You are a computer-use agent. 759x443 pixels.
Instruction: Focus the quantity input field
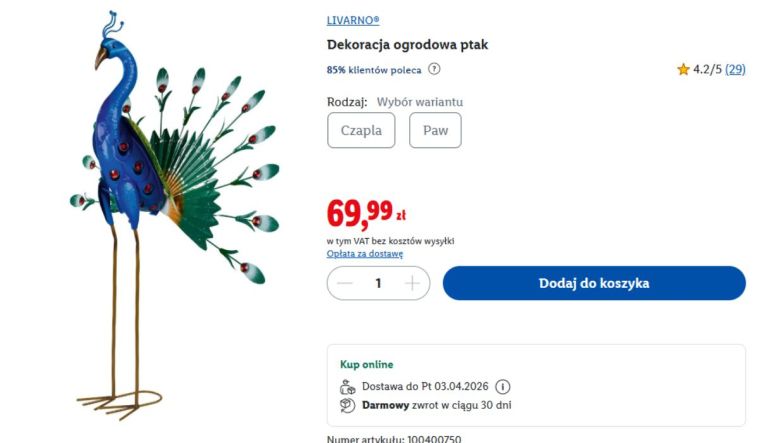pyautogui.click(x=378, y=283)
